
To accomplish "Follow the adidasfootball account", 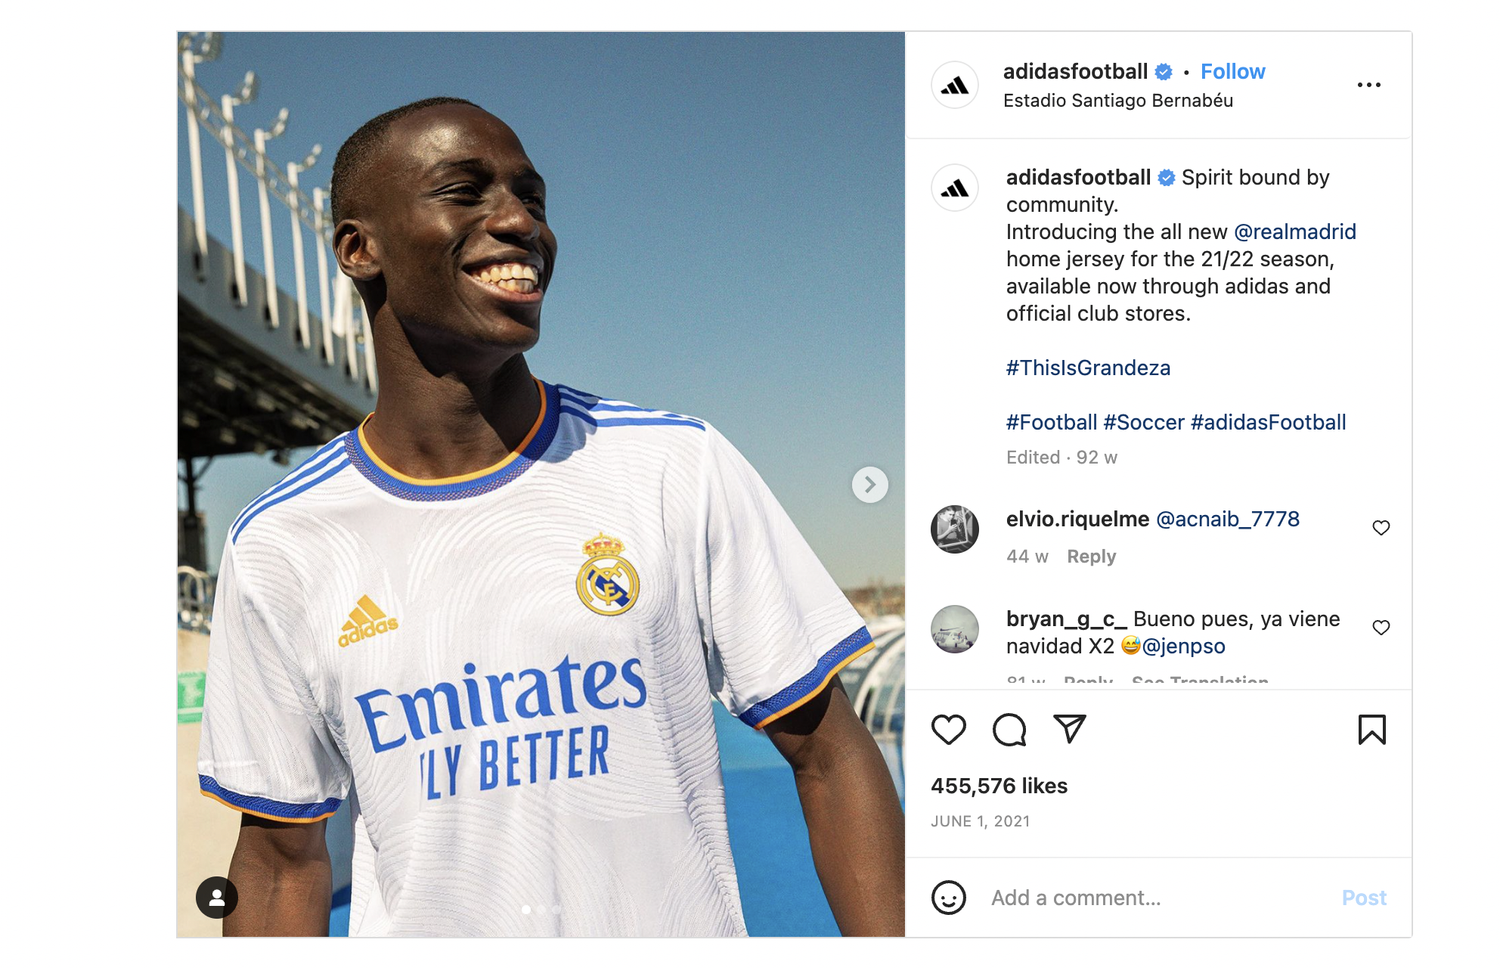I will tap(1232, 71).
